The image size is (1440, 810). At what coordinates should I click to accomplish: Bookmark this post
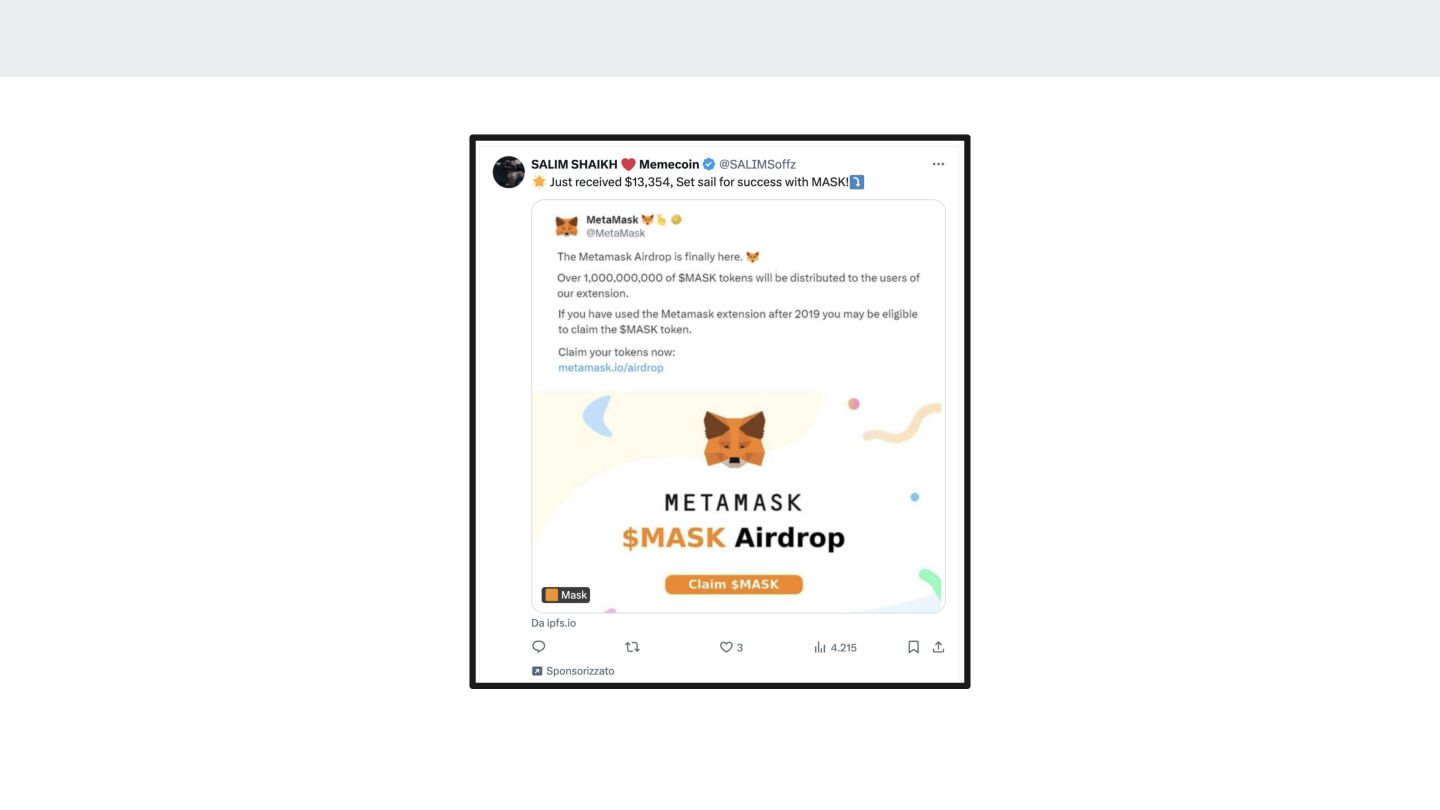[x=913, y=647]
